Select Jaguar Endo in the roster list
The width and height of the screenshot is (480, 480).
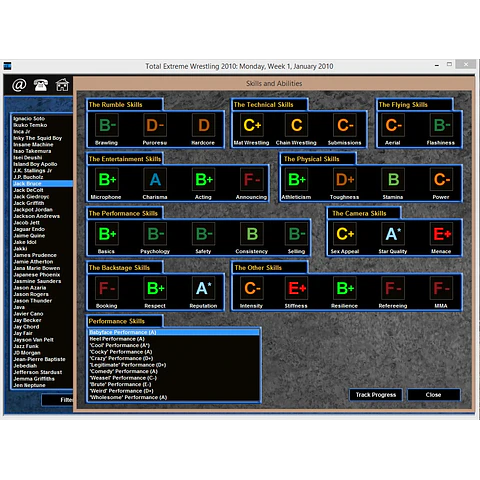pyautogui.click(x=42, y=229)
